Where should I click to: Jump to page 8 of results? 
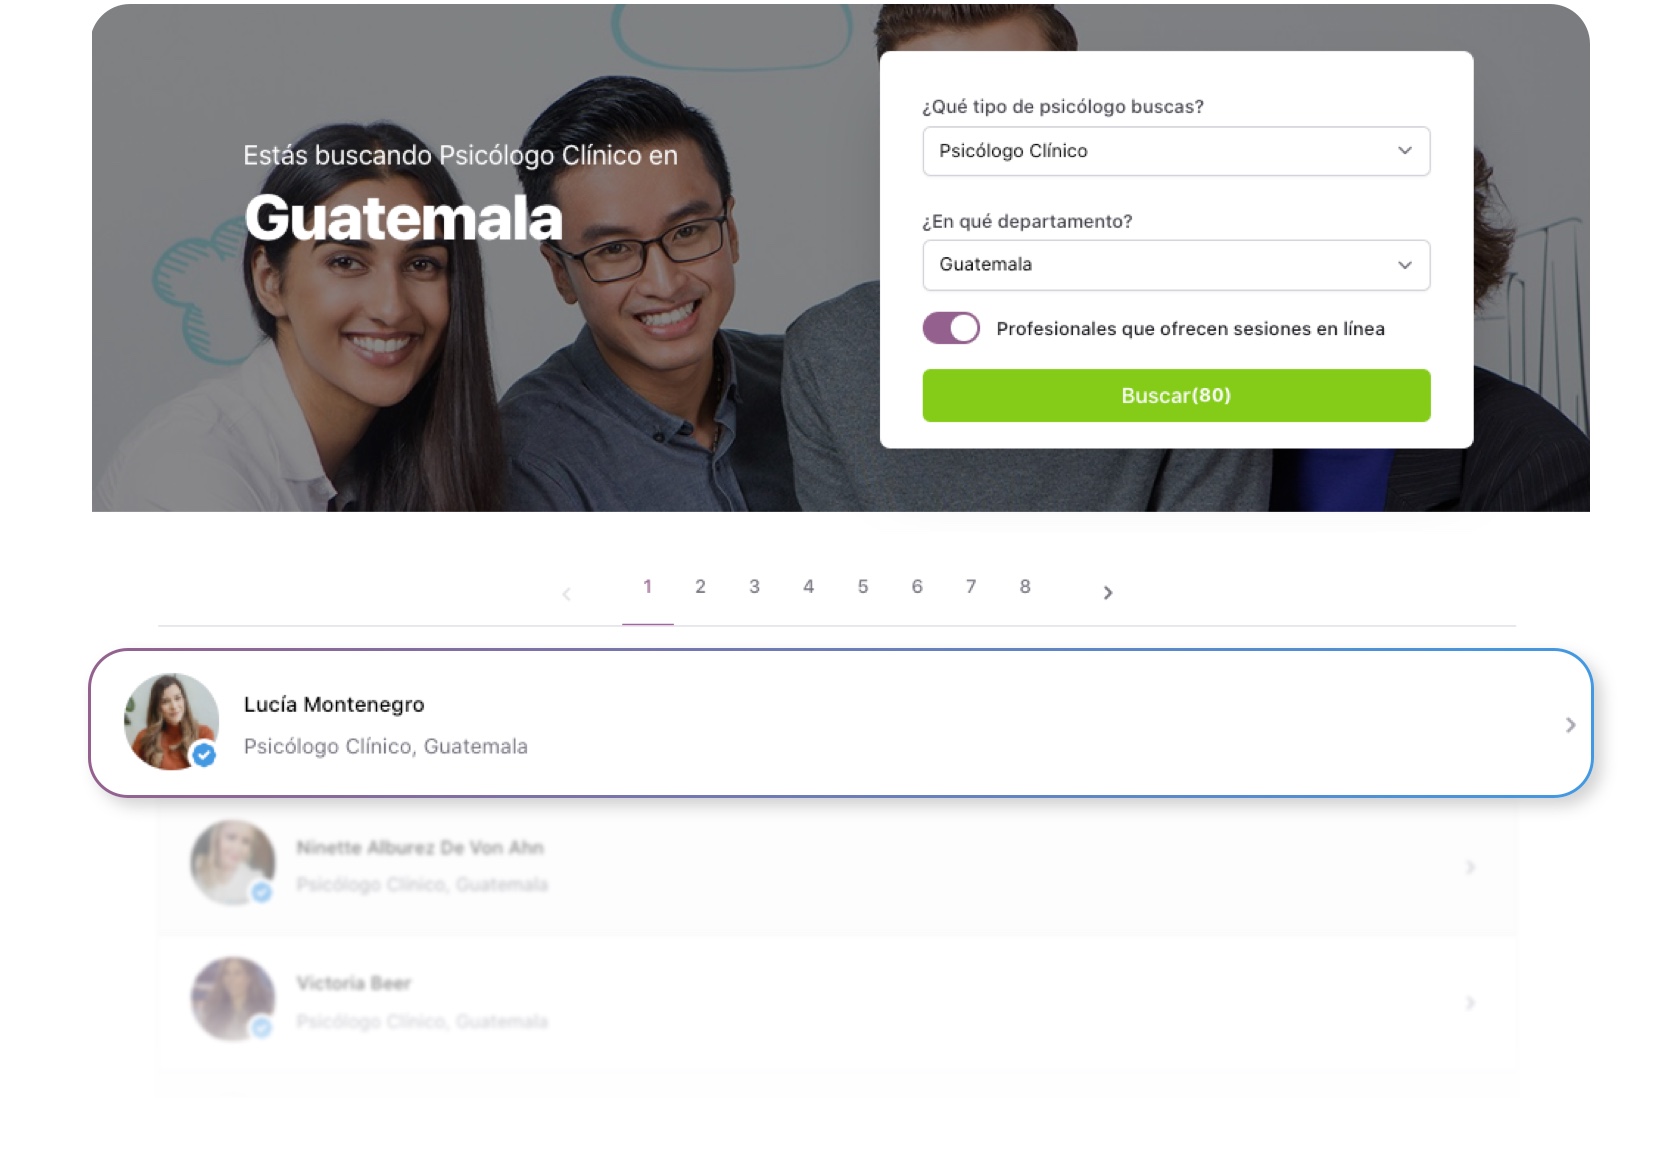(x=1025, y=587)
